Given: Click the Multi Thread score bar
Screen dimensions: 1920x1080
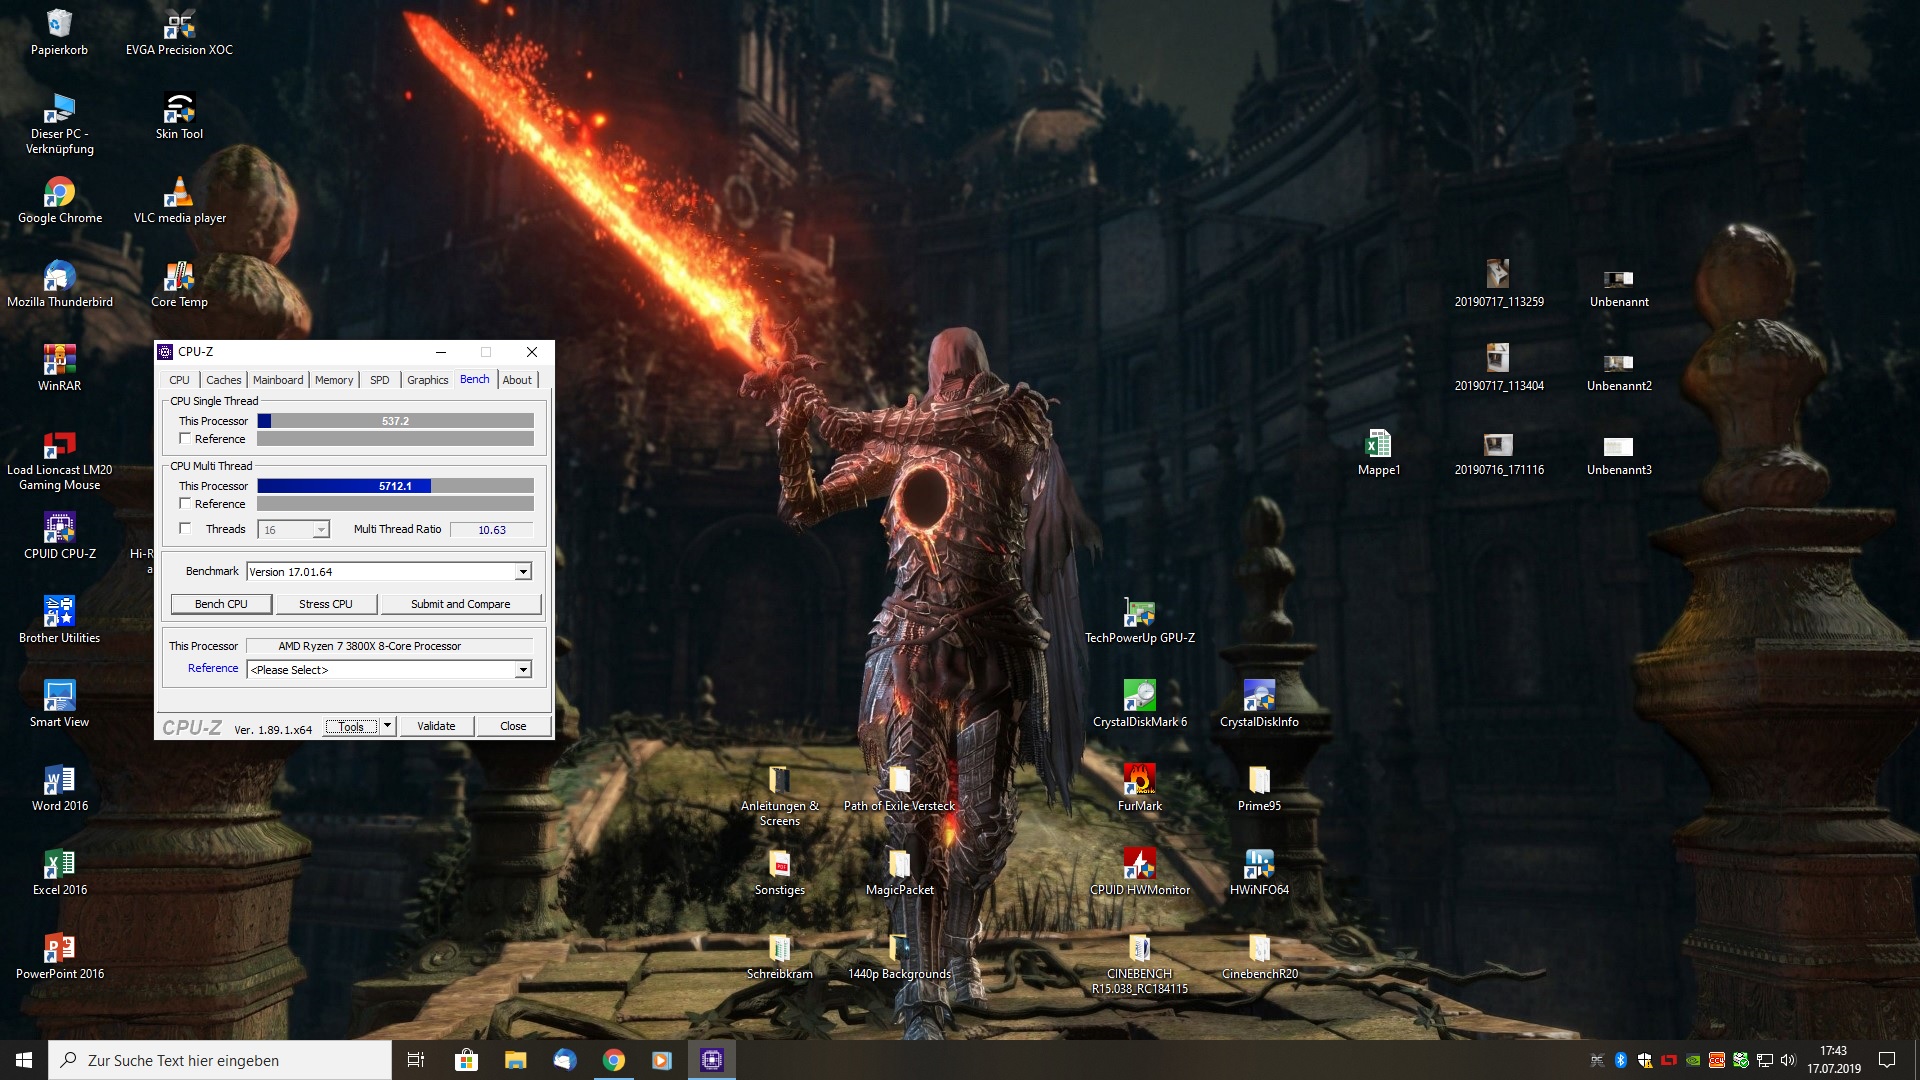Looking at the screenshot, I should click(395, 486).
